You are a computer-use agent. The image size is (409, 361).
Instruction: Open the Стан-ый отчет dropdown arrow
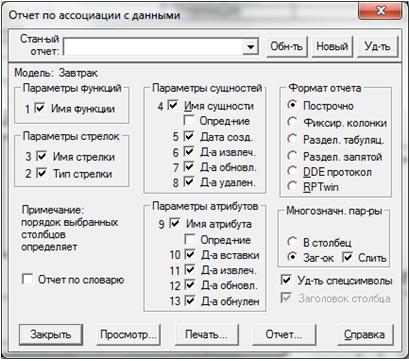[251, 47]
